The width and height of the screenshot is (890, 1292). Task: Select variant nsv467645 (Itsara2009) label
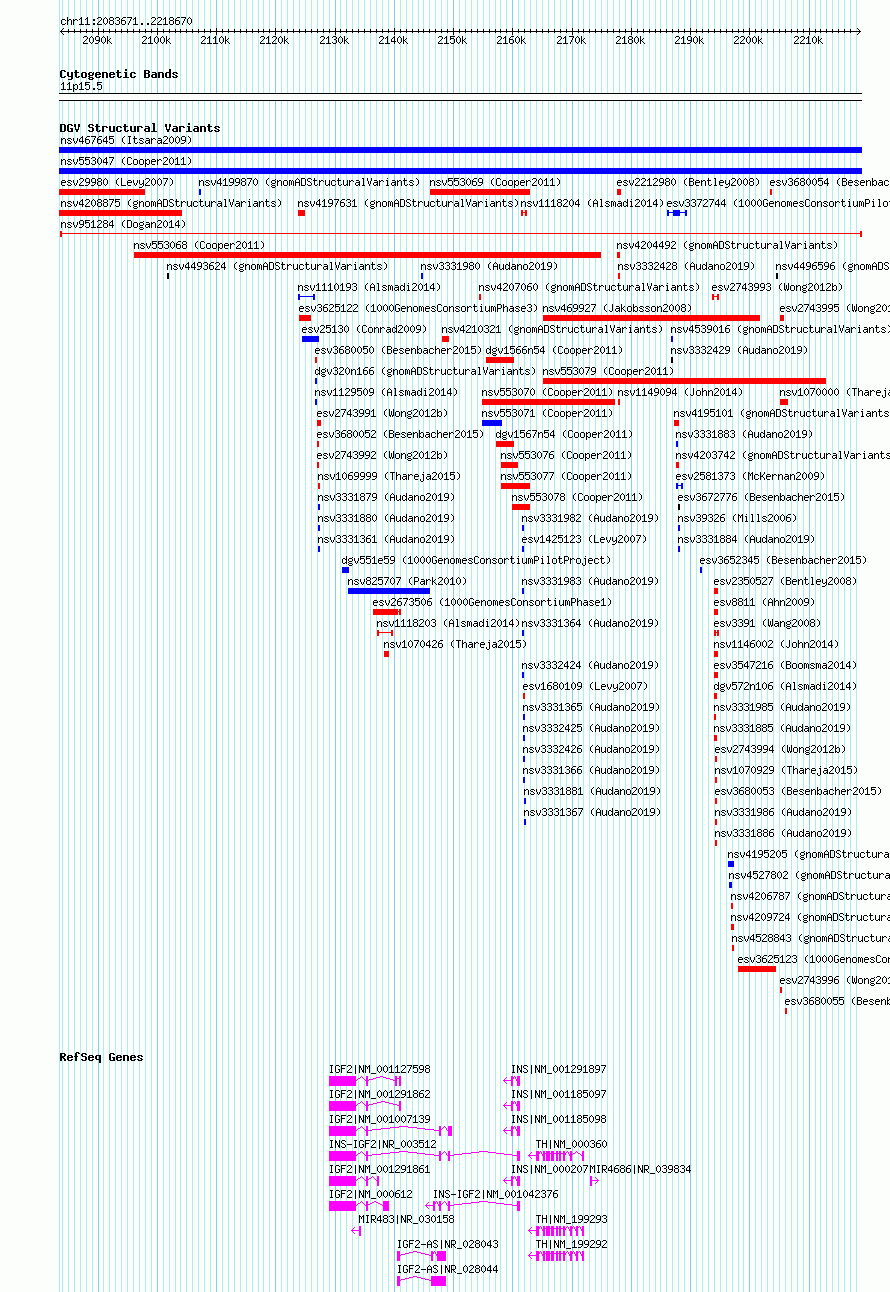(x=125, y=140)
